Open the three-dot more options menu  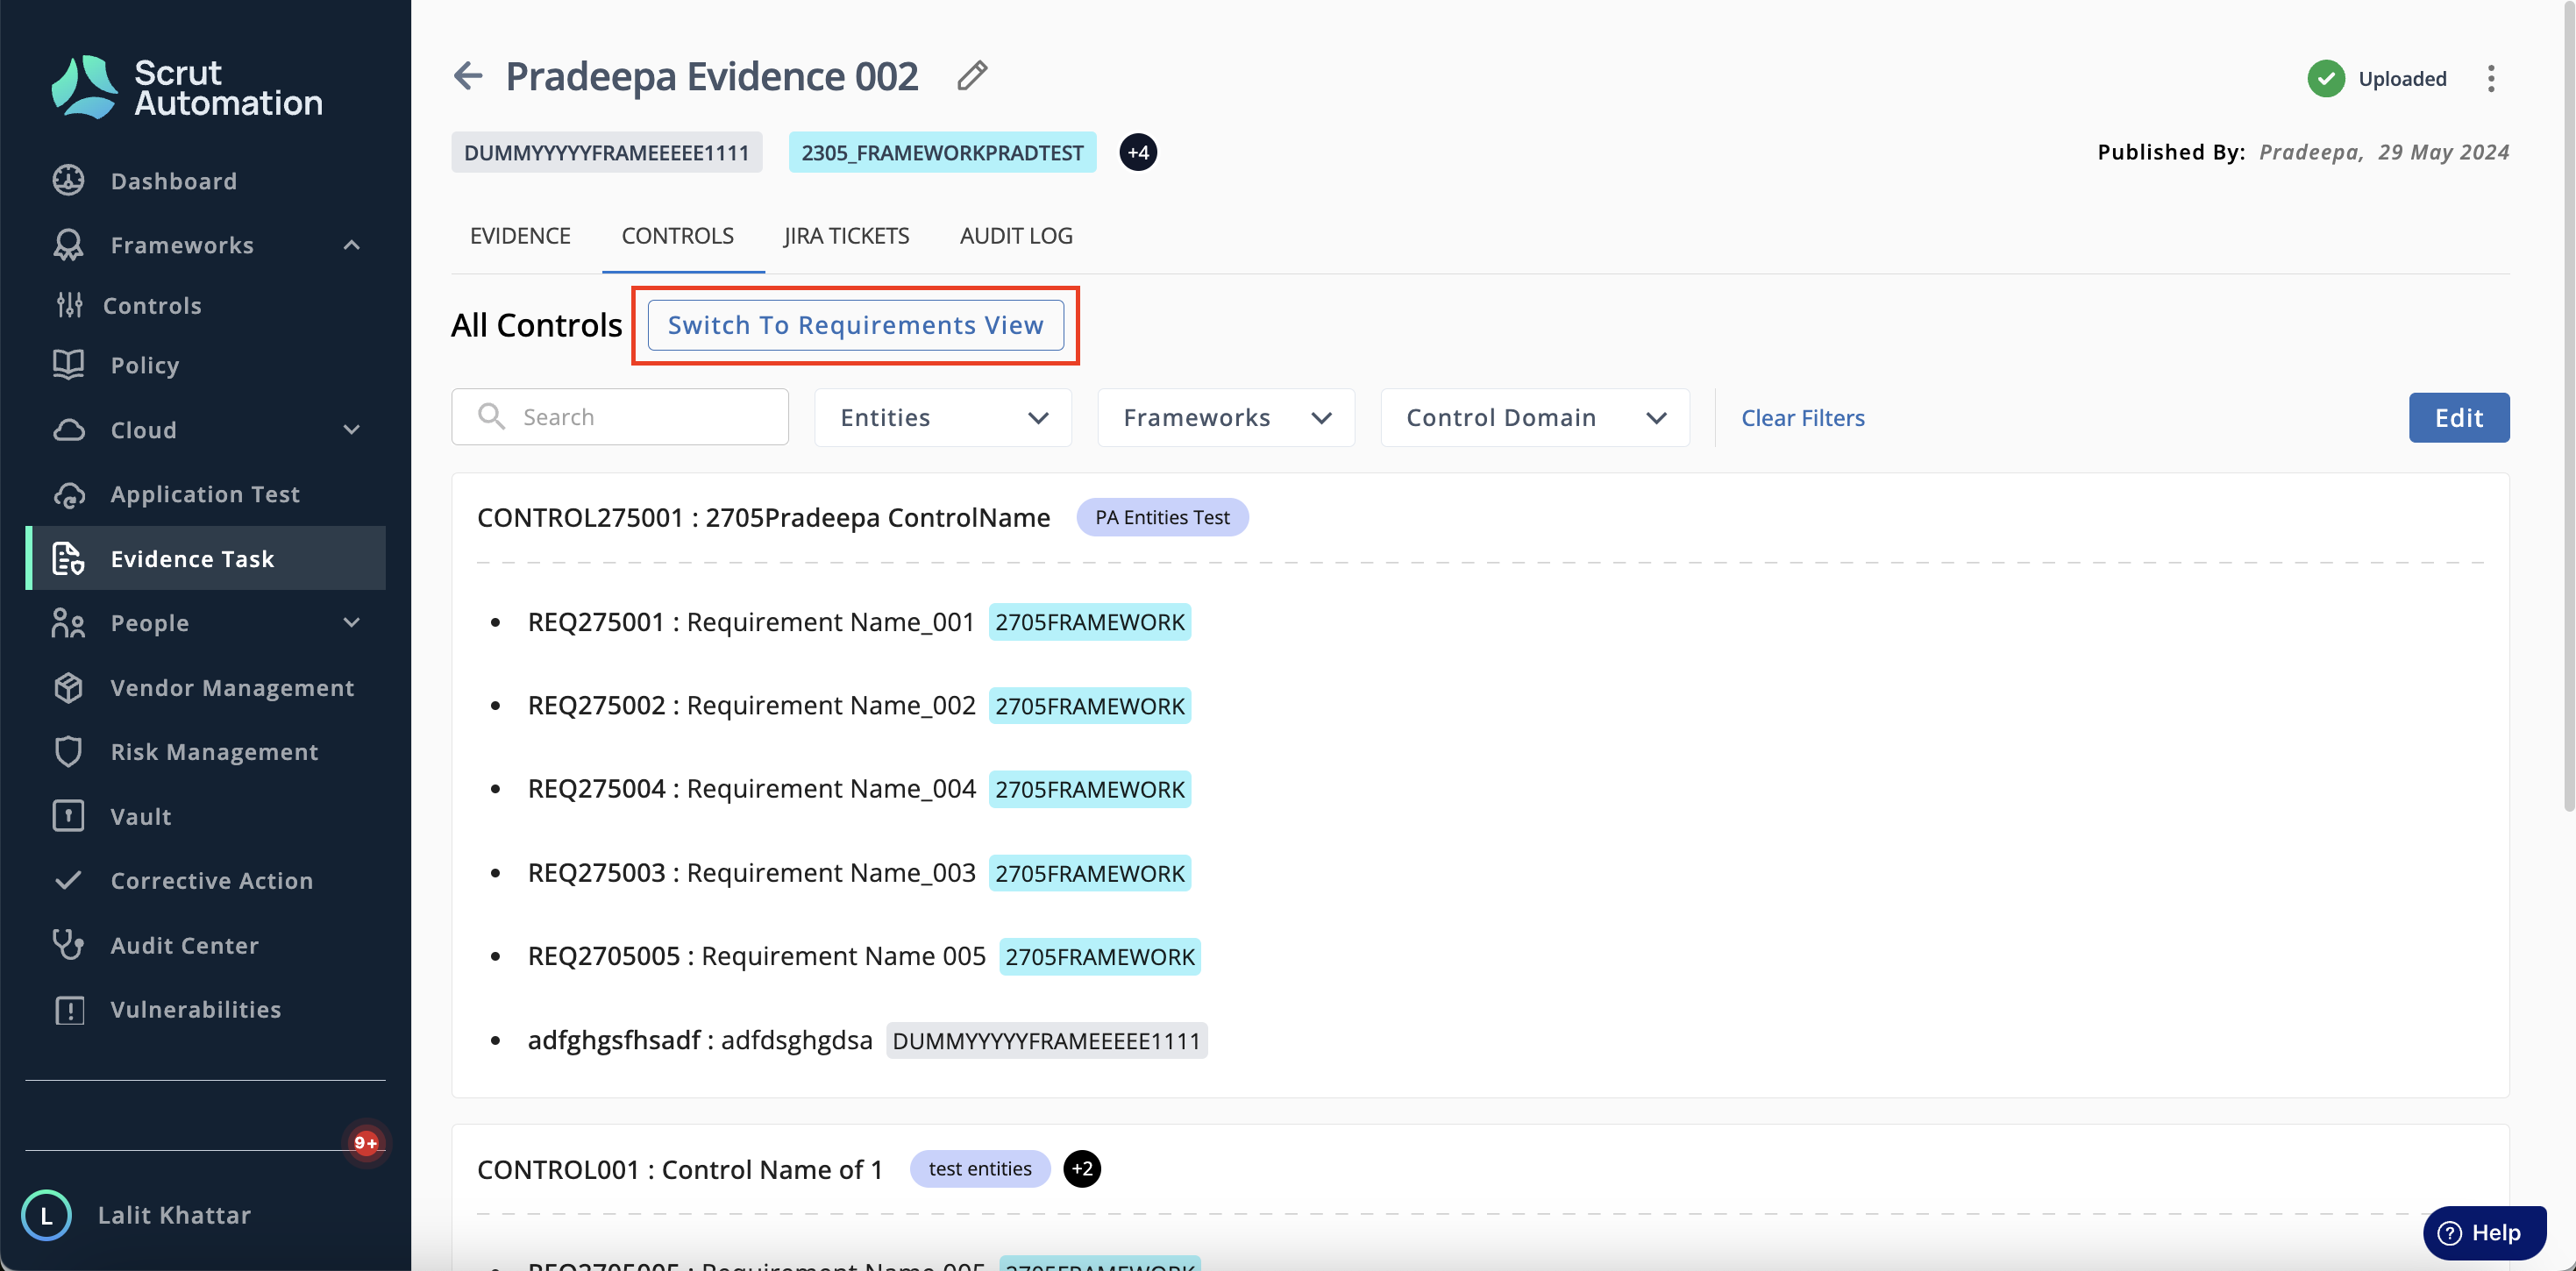tap(2491, 78)
